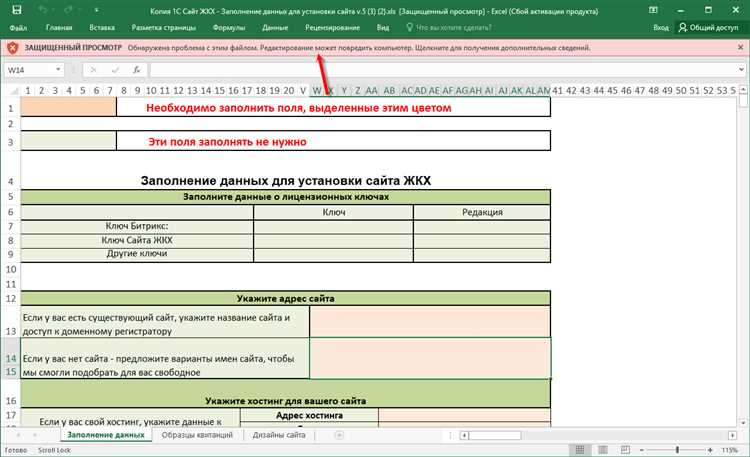Open the ribbon display options icon
This screenshot has width=750, height=457.
(653, 10)
